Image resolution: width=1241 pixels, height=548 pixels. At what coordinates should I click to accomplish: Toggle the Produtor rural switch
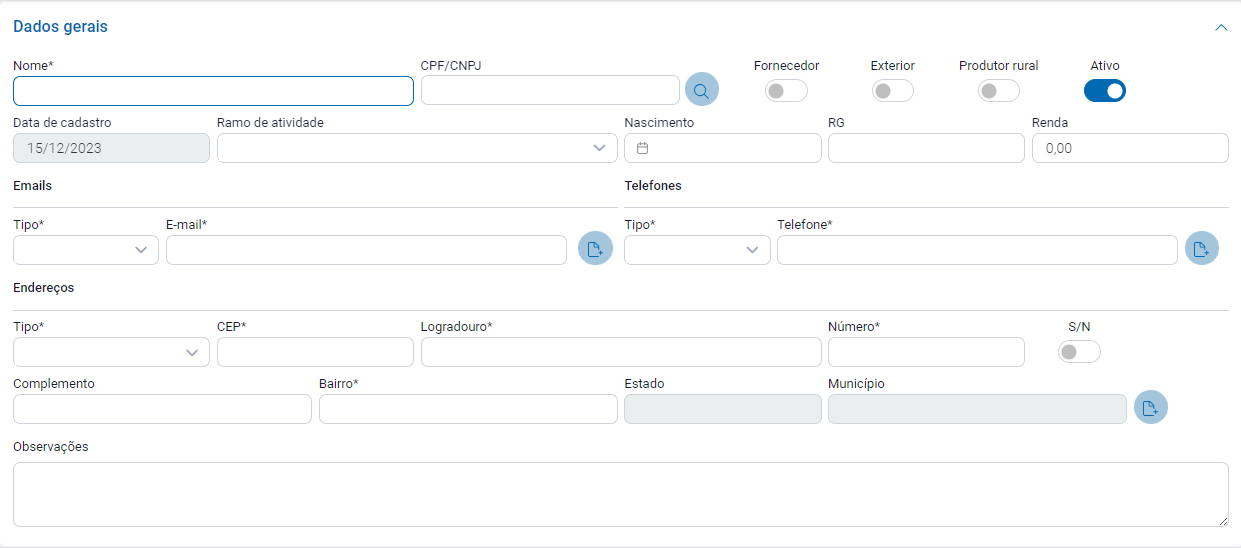click(998, 91)
